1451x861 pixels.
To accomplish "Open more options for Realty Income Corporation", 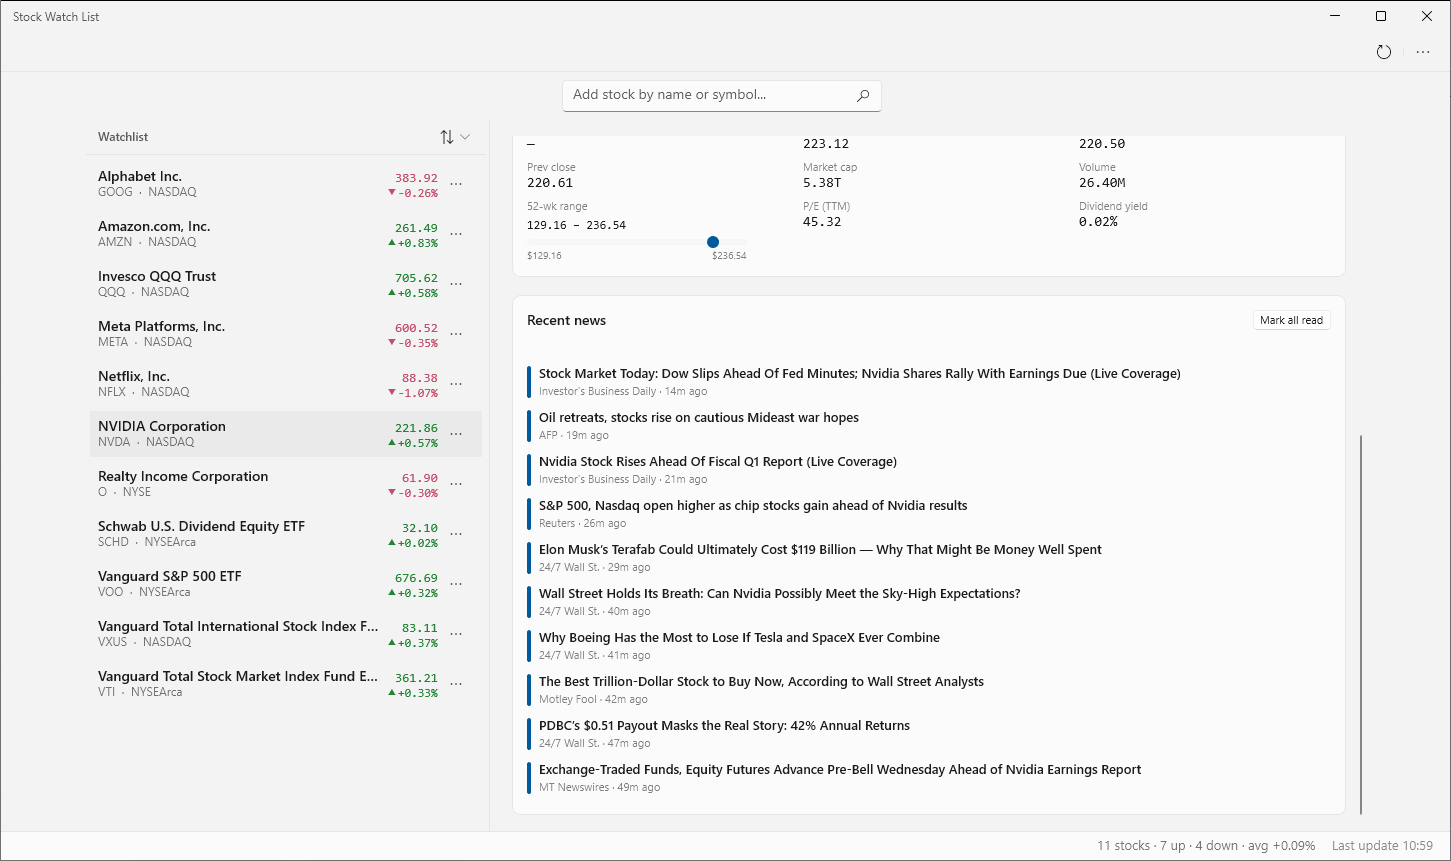I will point(456,484).
